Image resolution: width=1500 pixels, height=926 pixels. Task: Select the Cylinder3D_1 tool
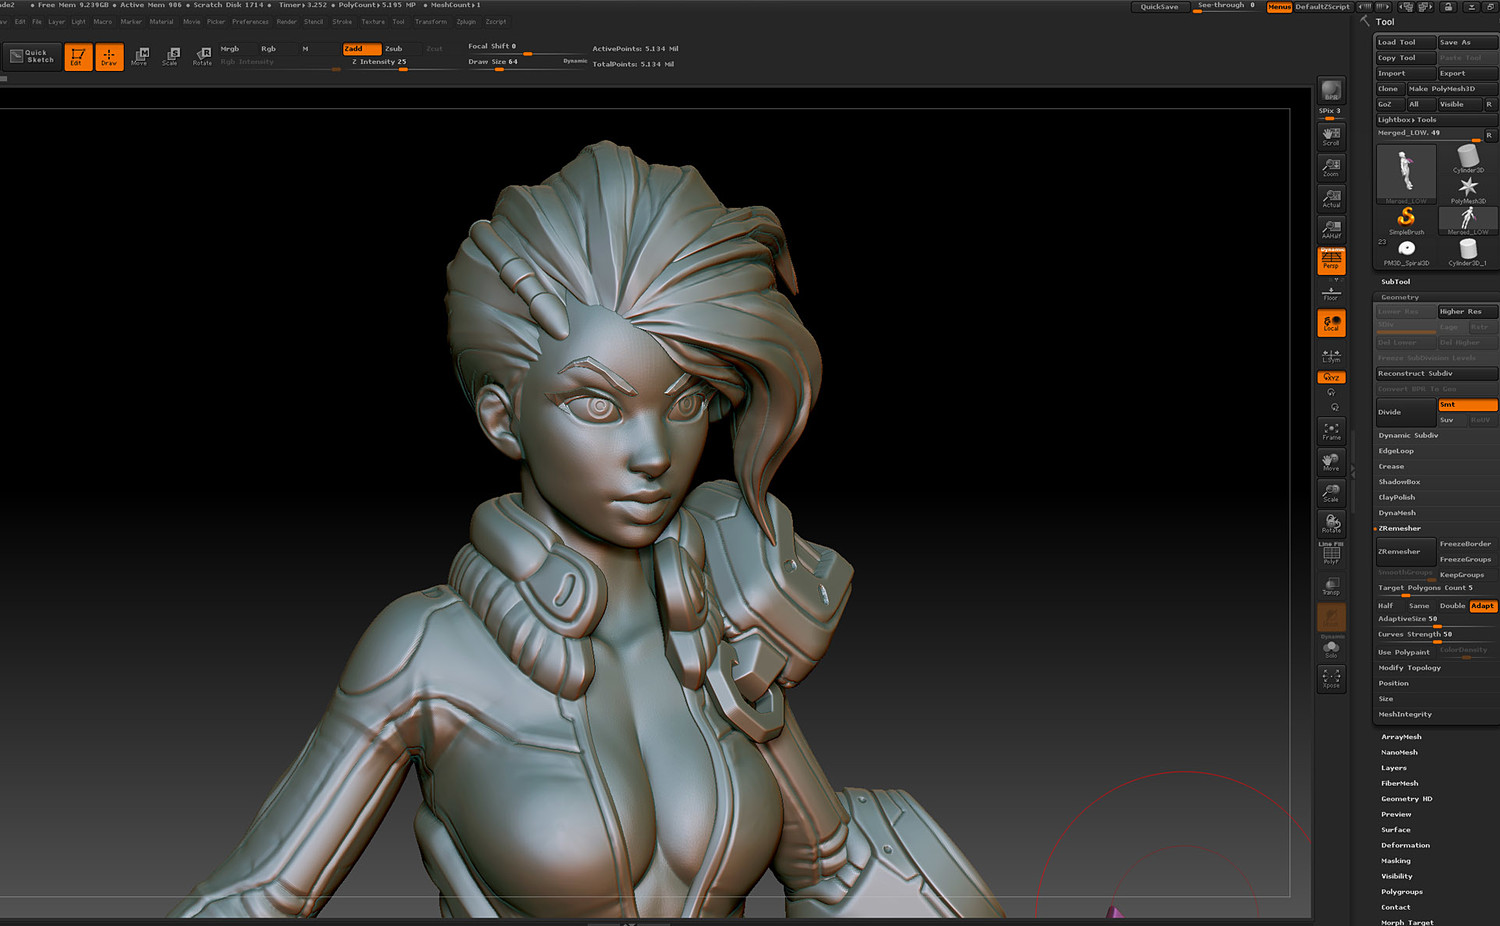tap(1468, 252)
